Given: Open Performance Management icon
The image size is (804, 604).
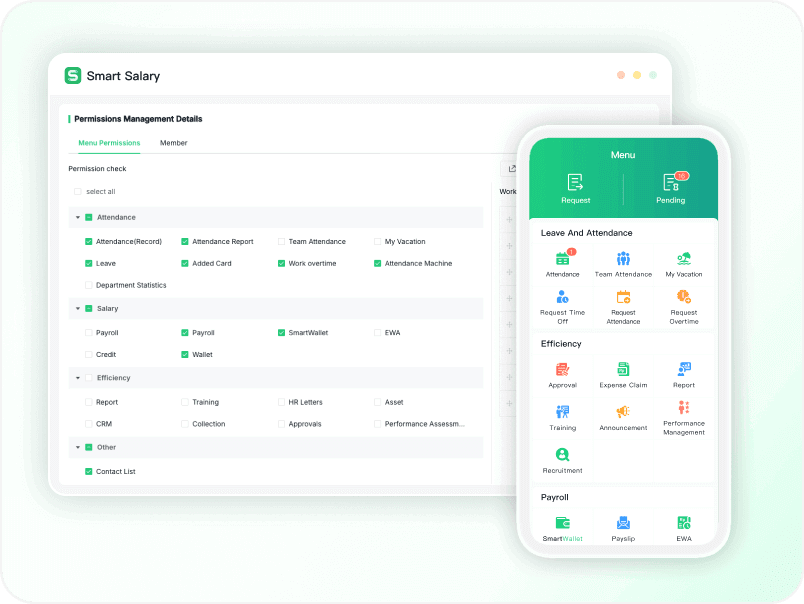Looking at the screenshot, I should pos(684,408).
